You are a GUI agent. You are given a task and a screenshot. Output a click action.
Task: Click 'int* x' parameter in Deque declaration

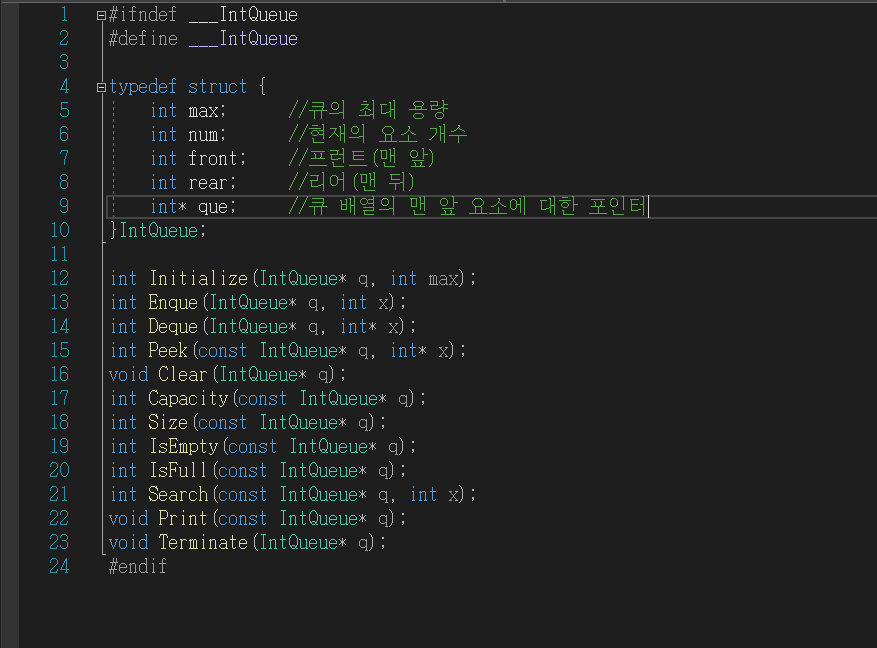pos(371,327)
